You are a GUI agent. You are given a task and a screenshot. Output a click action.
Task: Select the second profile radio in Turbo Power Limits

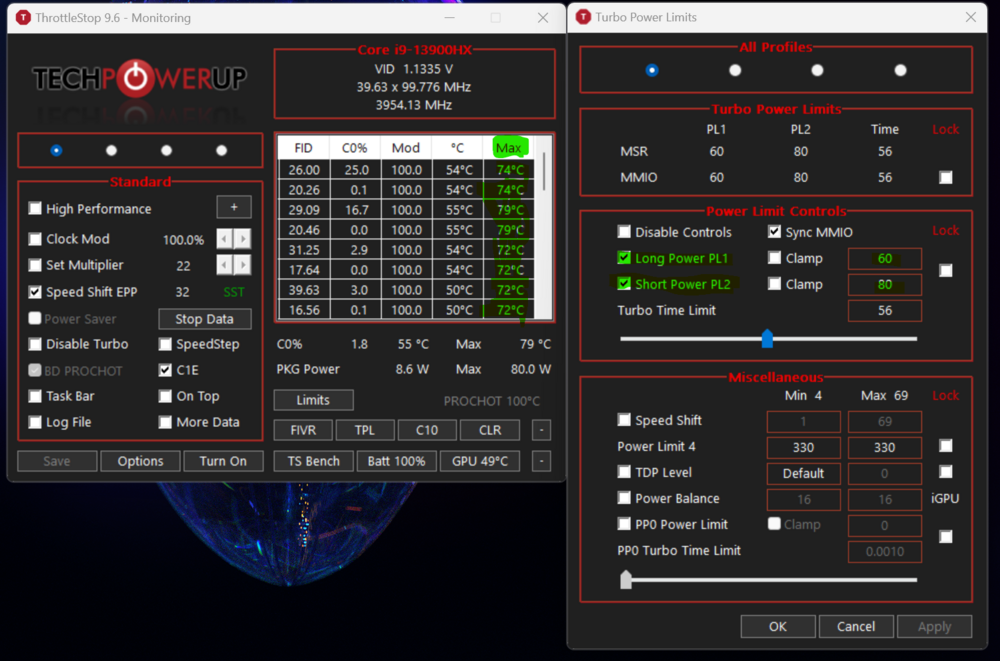tap(735, 70)
